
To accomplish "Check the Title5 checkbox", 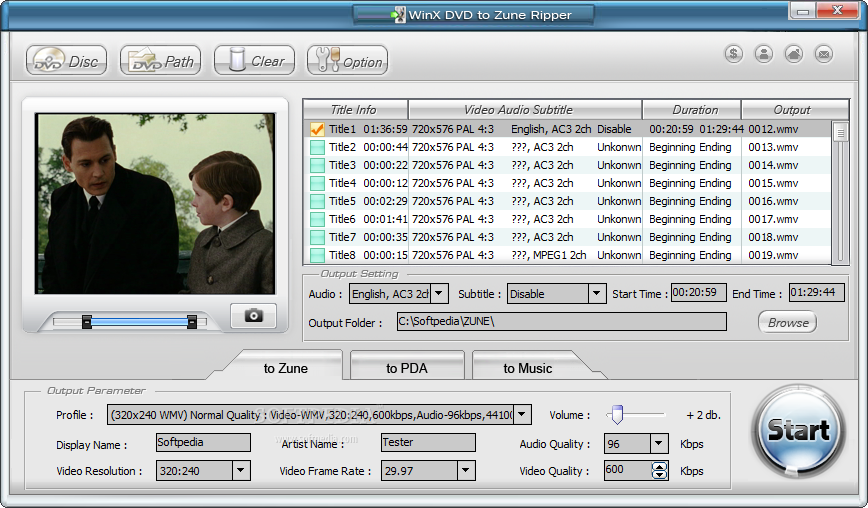I will tap(317, 201).
